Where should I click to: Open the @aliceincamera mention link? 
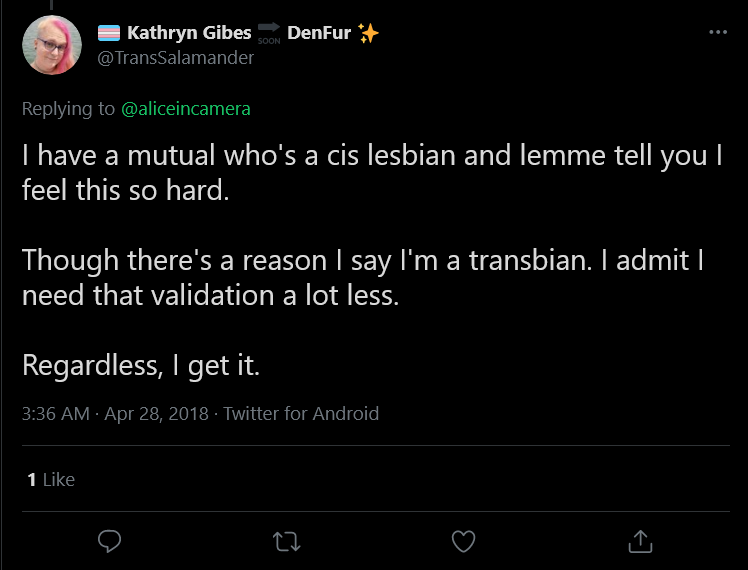pyautogui.click(x=186, y=109)
